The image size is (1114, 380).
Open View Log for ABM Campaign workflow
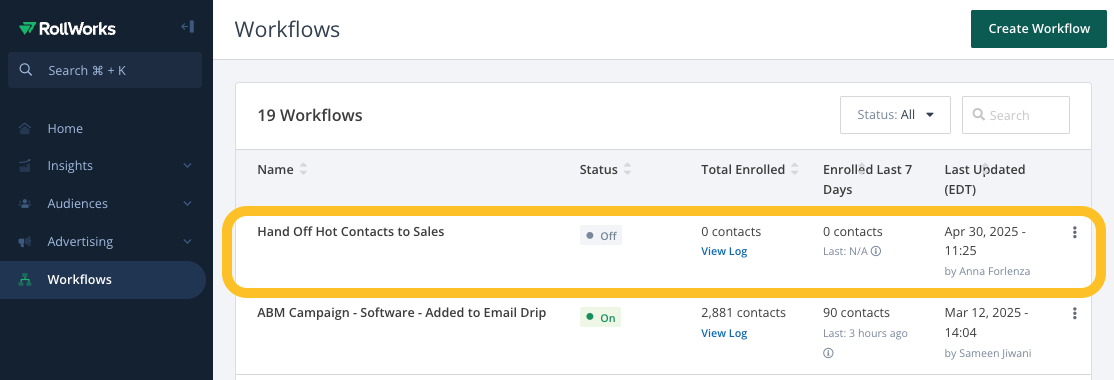coord(724,332)
